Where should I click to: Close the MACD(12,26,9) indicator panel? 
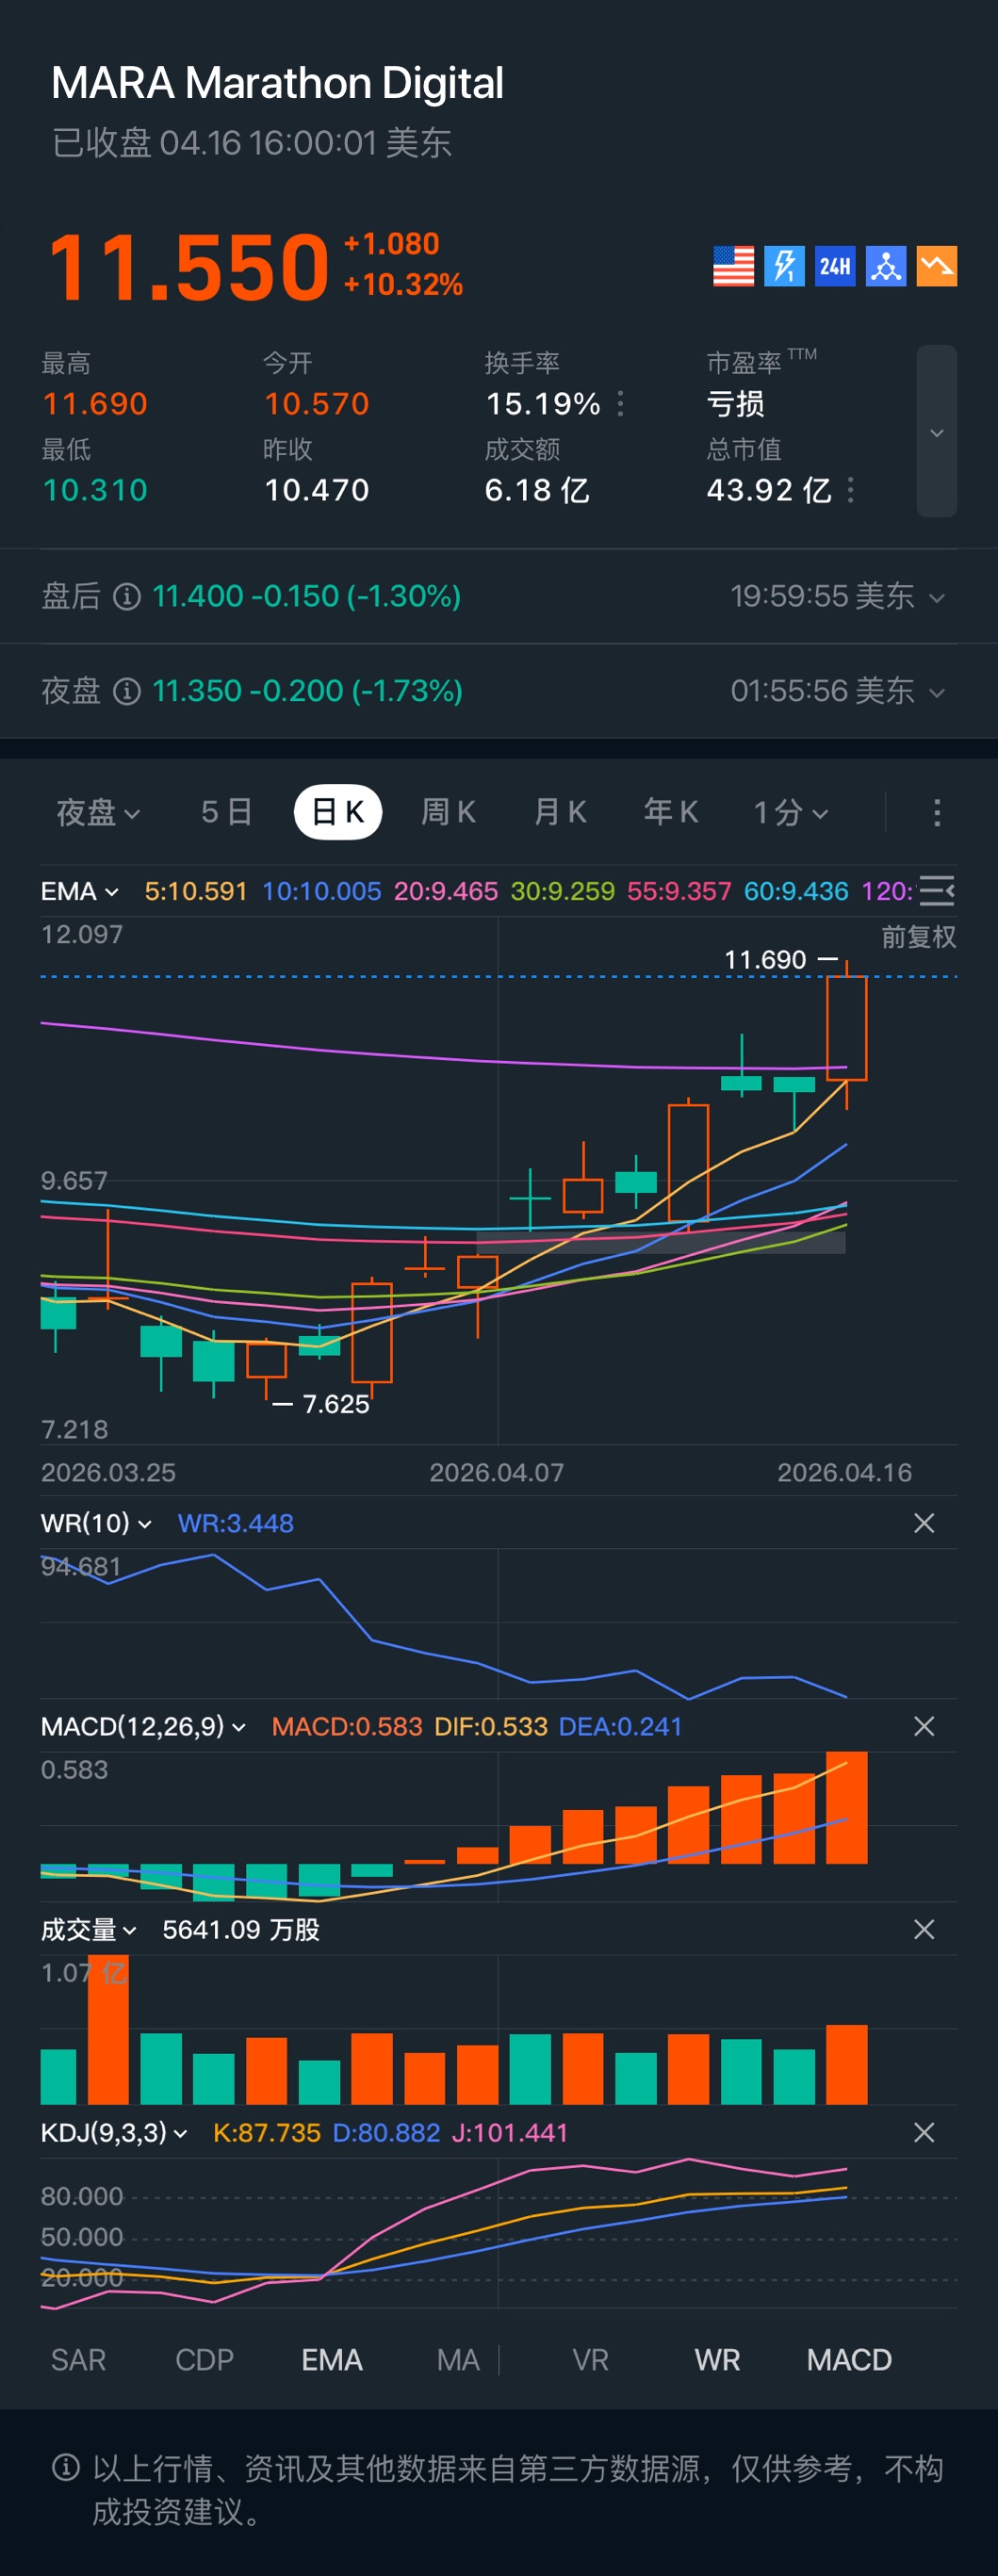[x=924, y=1726]
